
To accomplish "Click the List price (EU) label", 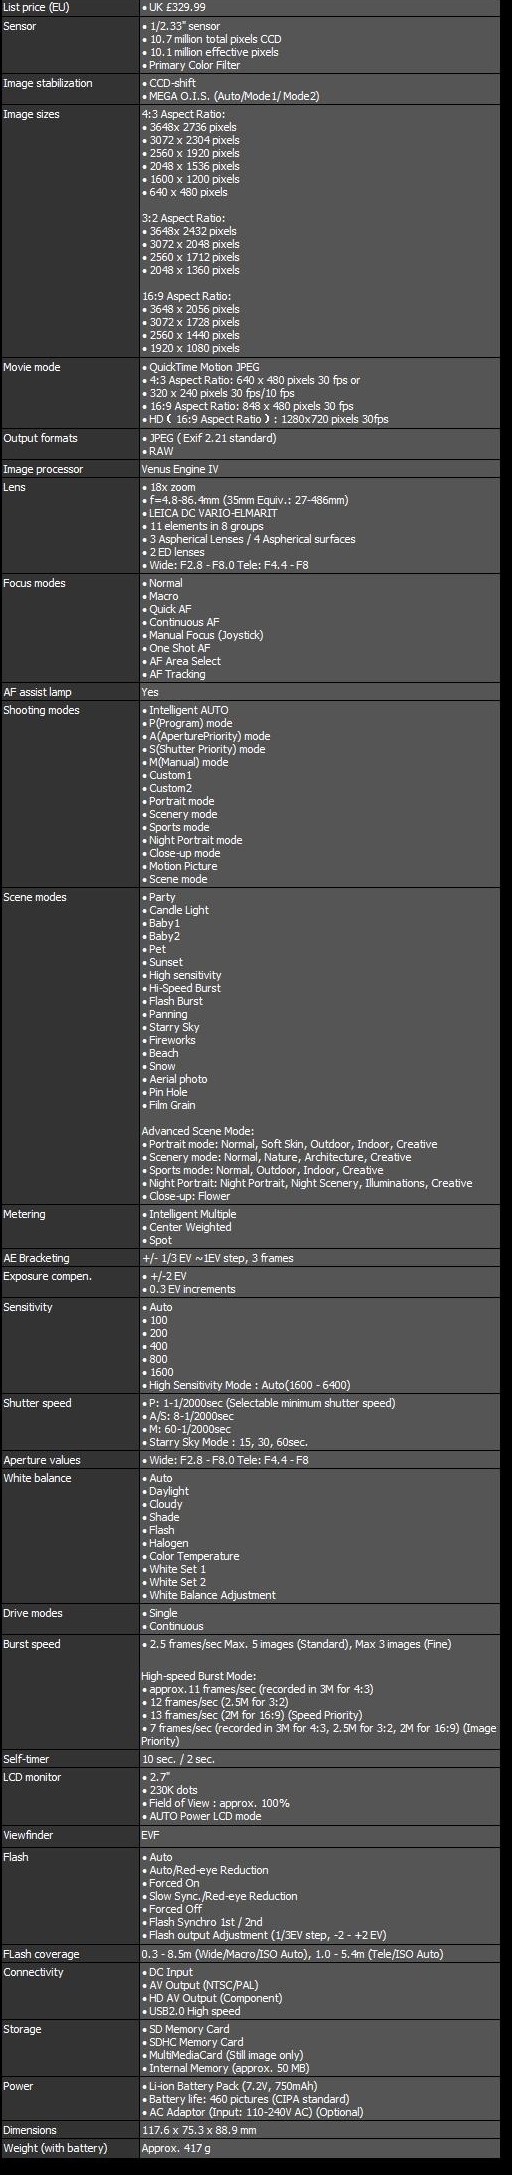I will coord(36,7).
